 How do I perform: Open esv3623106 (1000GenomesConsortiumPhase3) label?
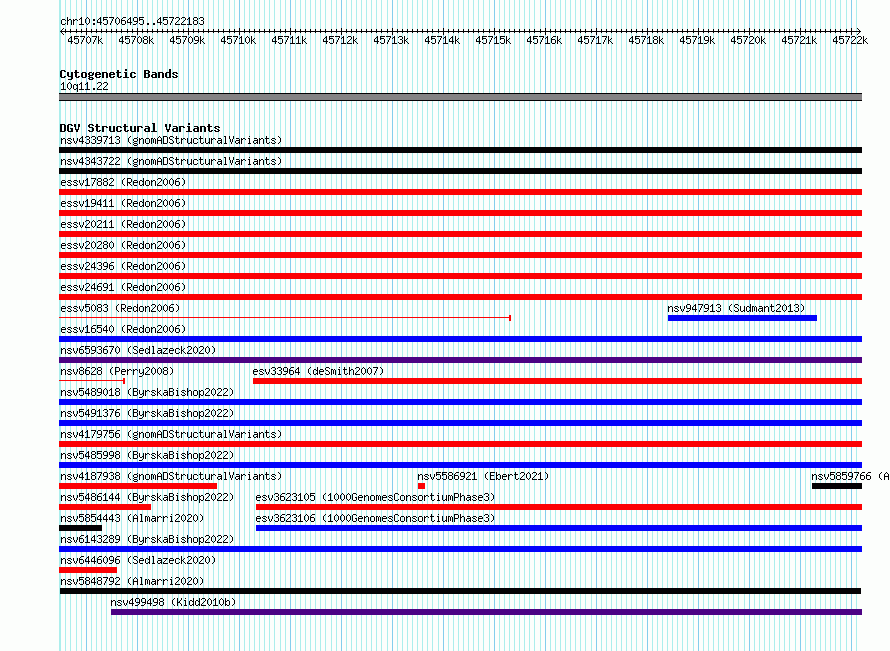pyautogui.click(x=375, y=518)
